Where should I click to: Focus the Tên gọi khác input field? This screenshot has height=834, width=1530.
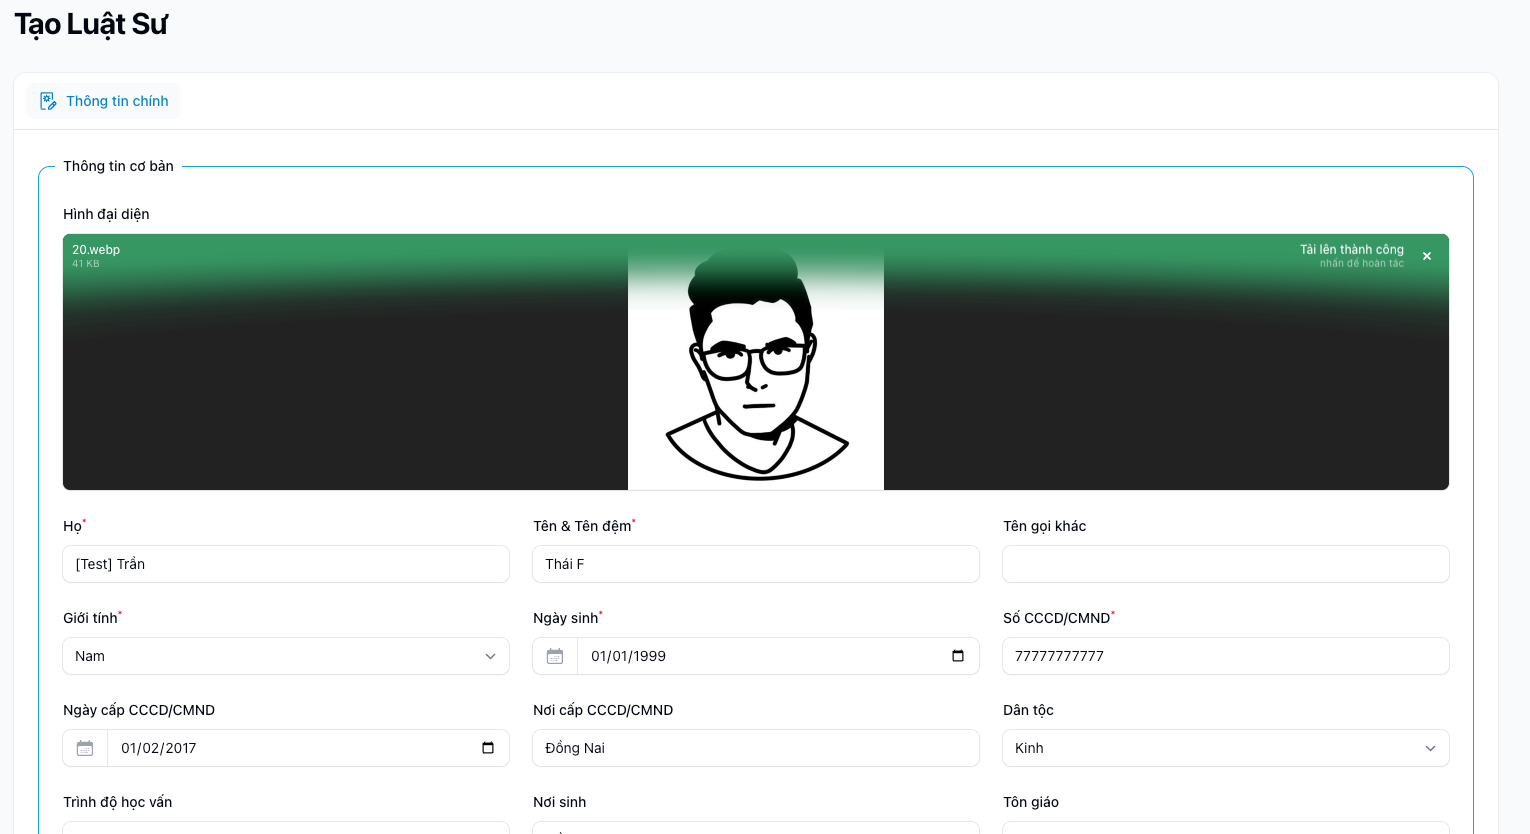pyautogui.click(x=1225, y=564)
